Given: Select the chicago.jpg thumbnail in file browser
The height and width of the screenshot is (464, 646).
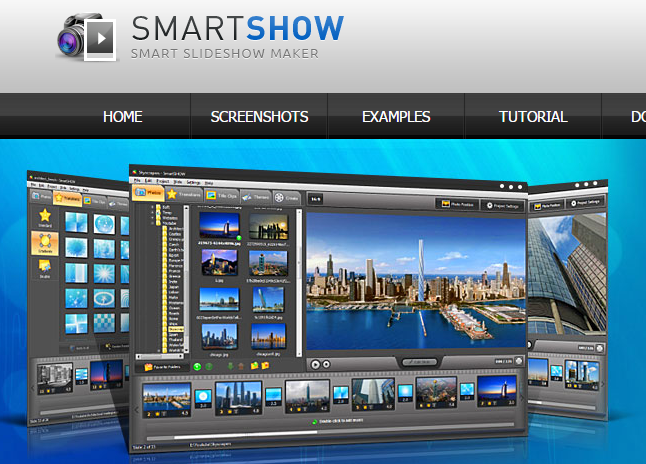Looking at the screenshot, I should click(219, 337).
